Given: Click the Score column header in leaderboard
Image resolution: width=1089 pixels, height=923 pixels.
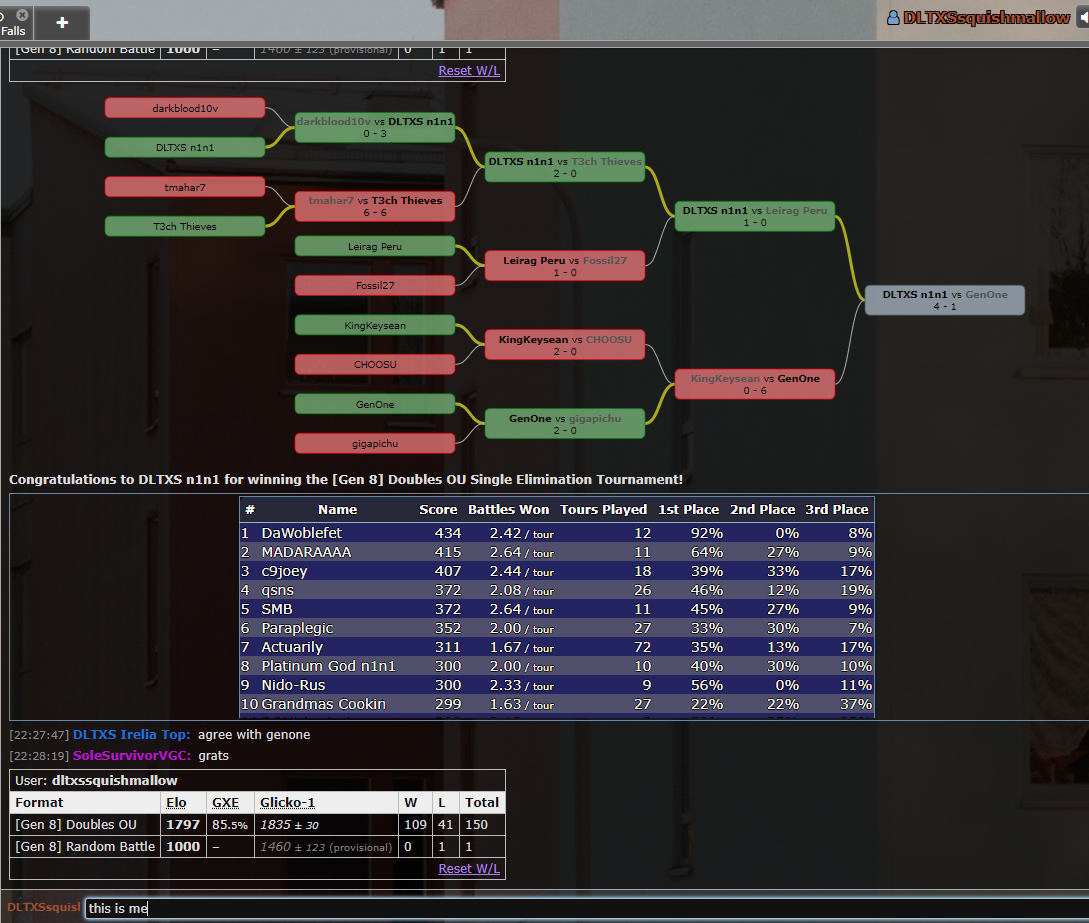Looking at the screenshot, I should click(438, 510).
